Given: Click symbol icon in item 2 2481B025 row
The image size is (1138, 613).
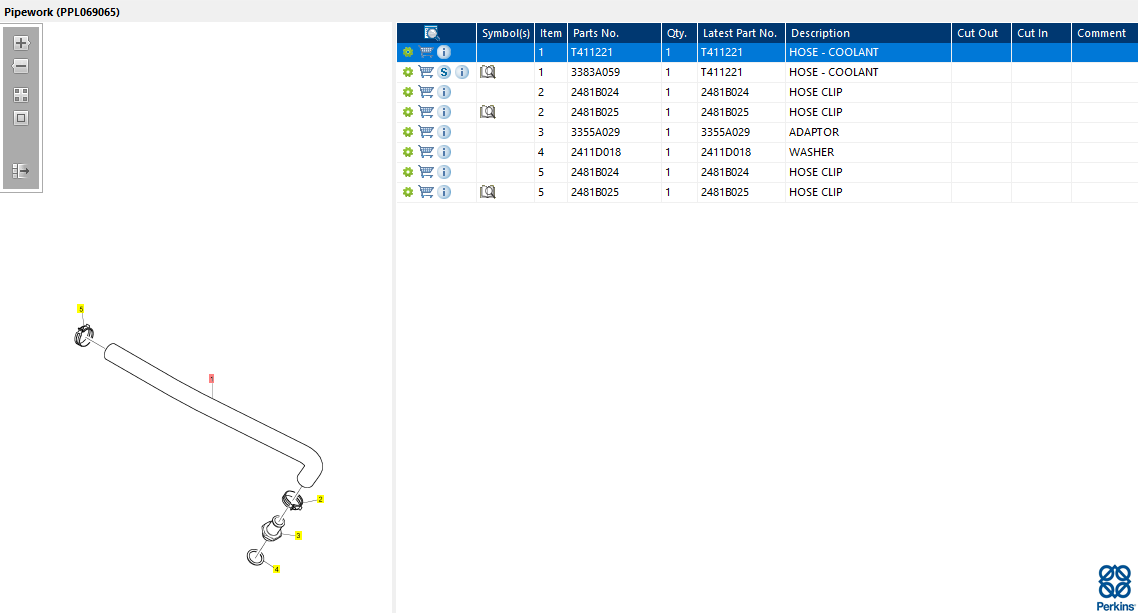Looking at the screenshot, I should pyautogui.click(x=488, y=112).
